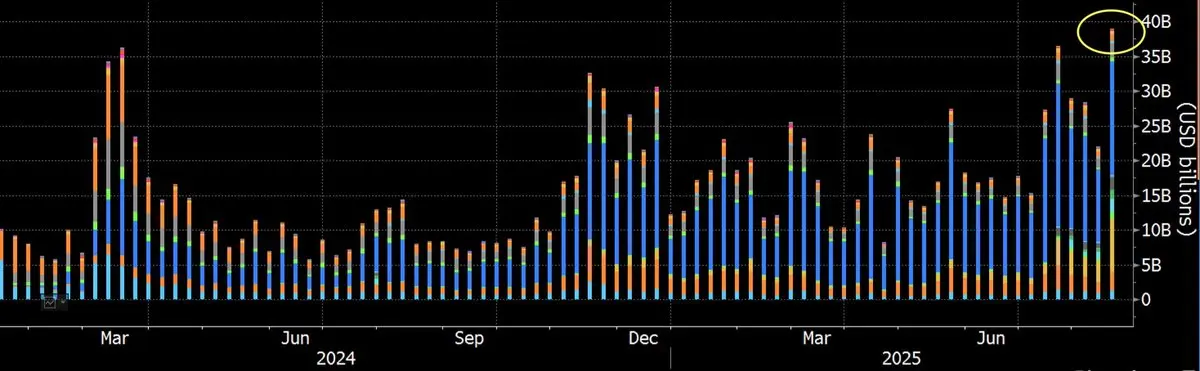
Task: Click the 30B y-axis label
Action: [x=1157, y=91]
